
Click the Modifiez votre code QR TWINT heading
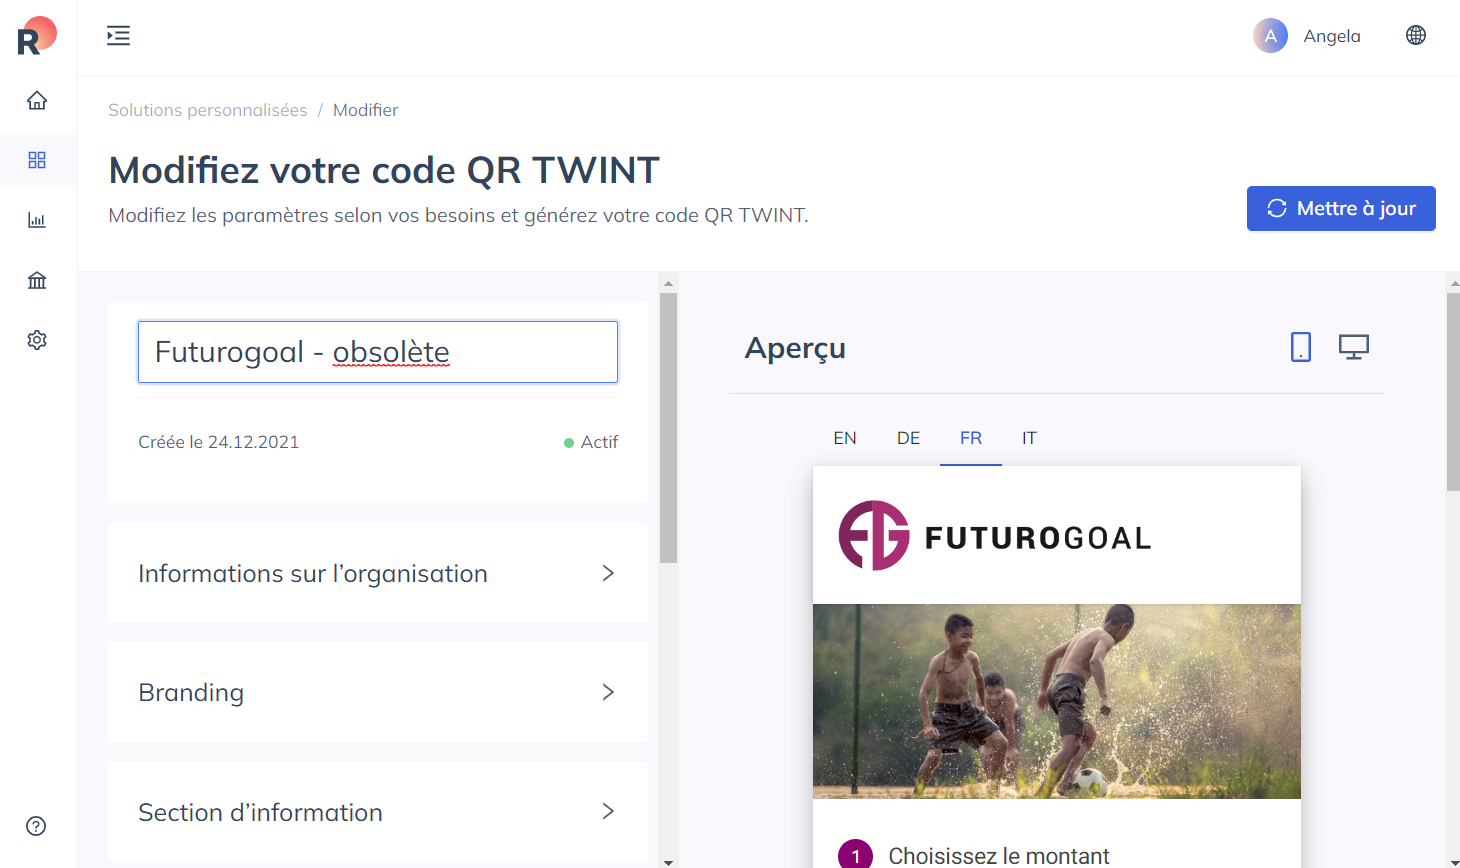tap(384, 170)
